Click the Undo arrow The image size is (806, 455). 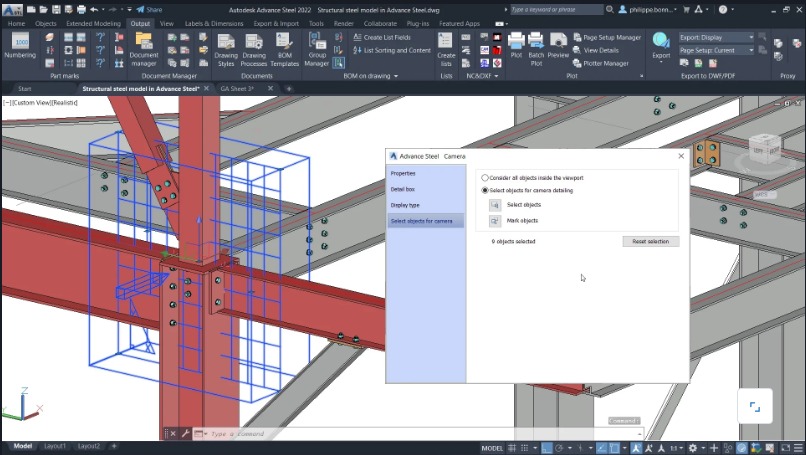tap(94, 9)
